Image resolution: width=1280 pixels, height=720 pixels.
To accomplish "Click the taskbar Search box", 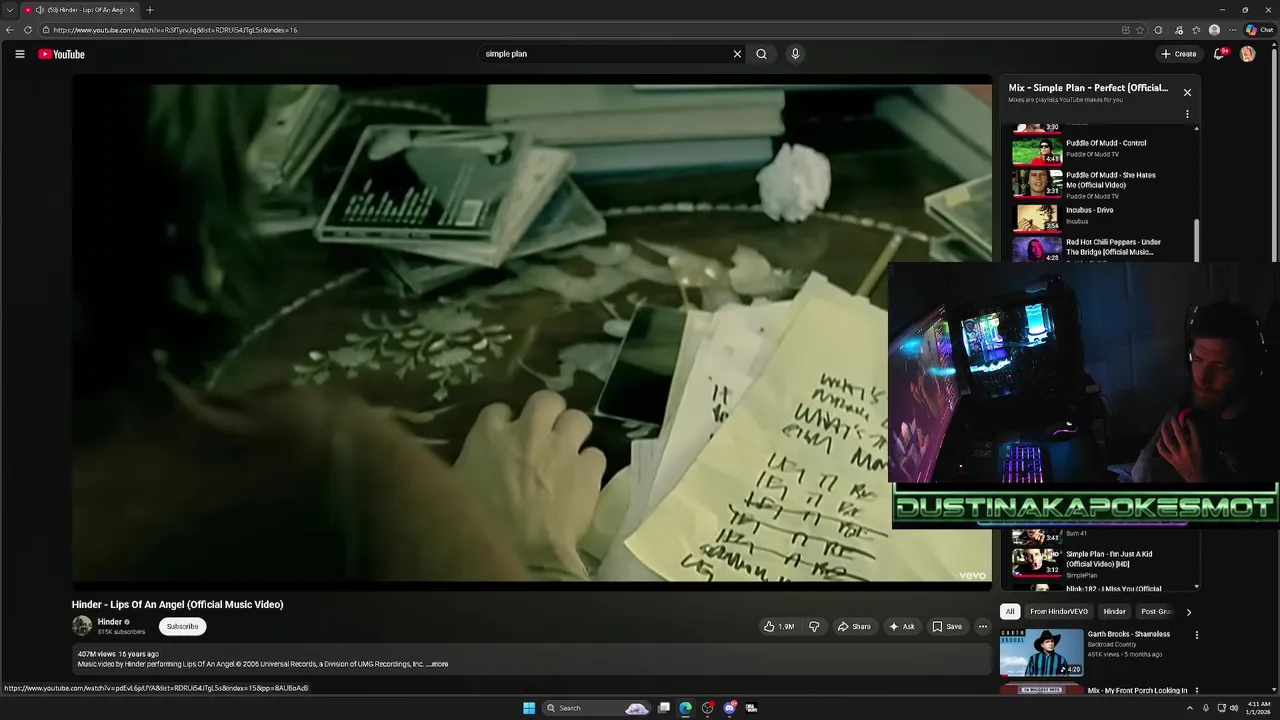I will pos(596,708).
